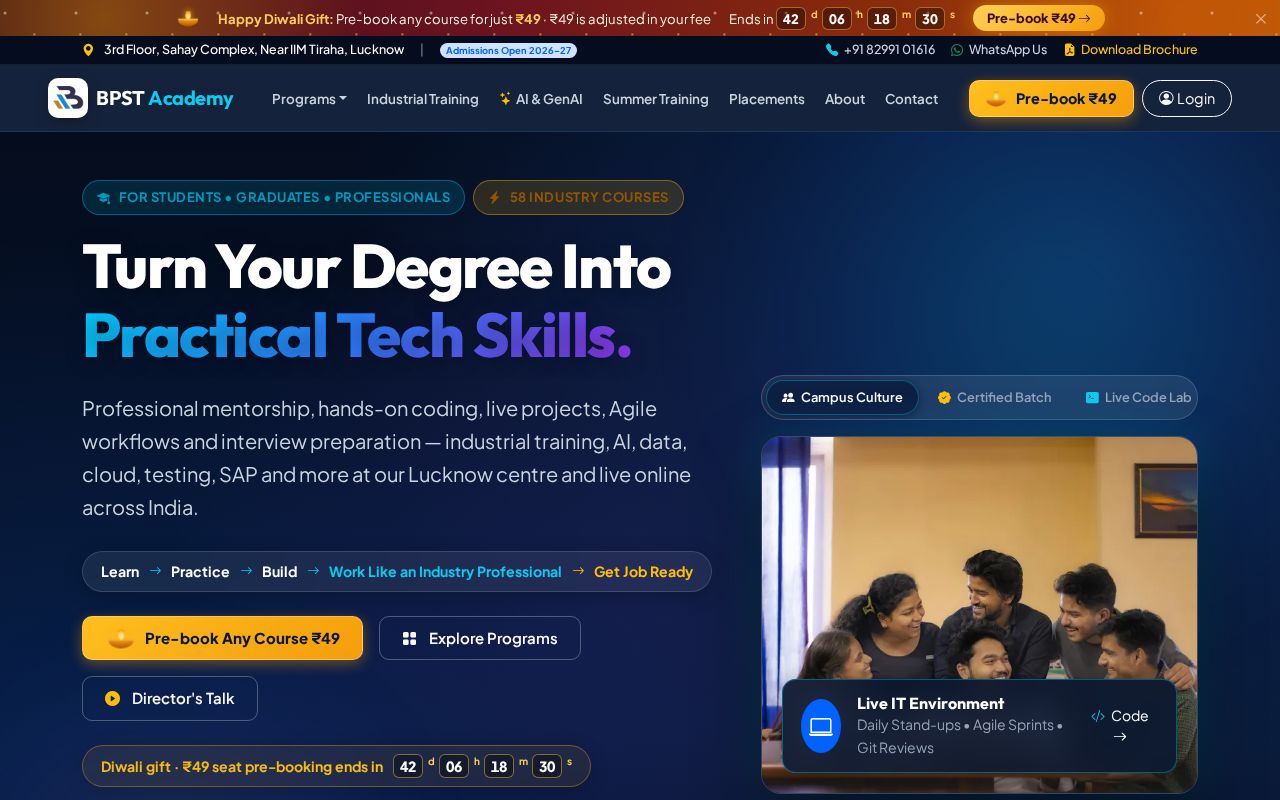
Task: Click the Explore Programs button
Action: 480,638
